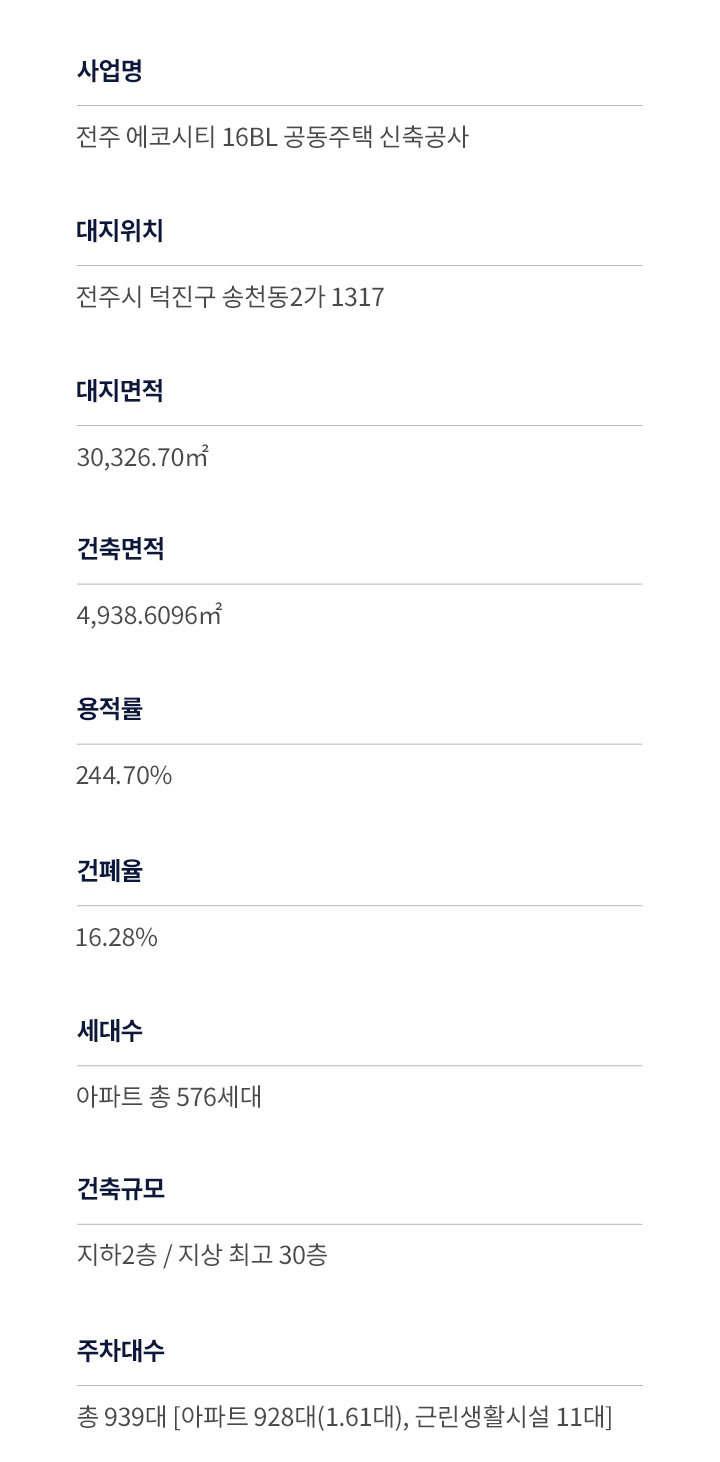Select the floor area ratio 244.70%
The height and width of the screenshot is (1462, 720).
click(124, 775)
